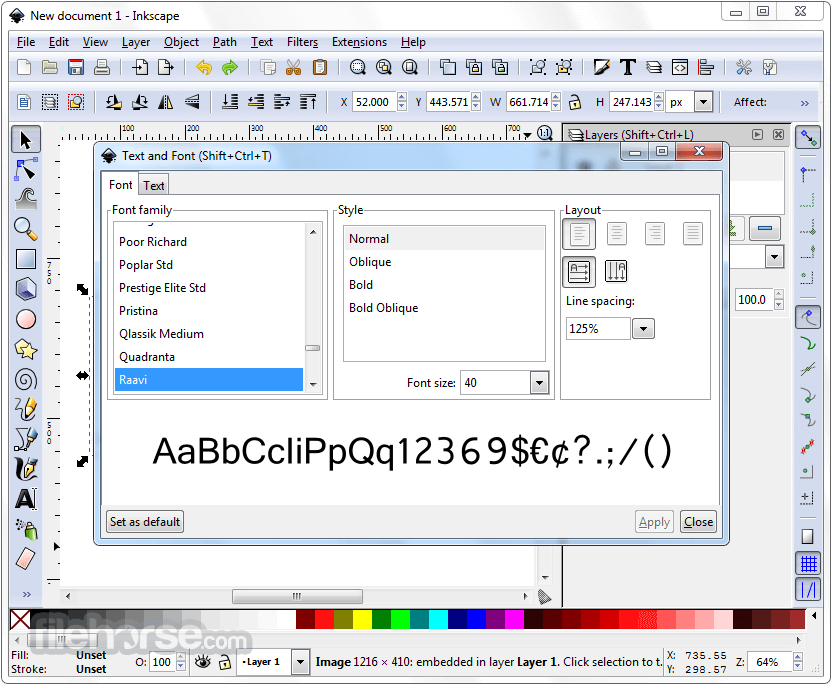Screen dimensions: 832x685
Task: Select the Tweak tool
Action: 25,200
